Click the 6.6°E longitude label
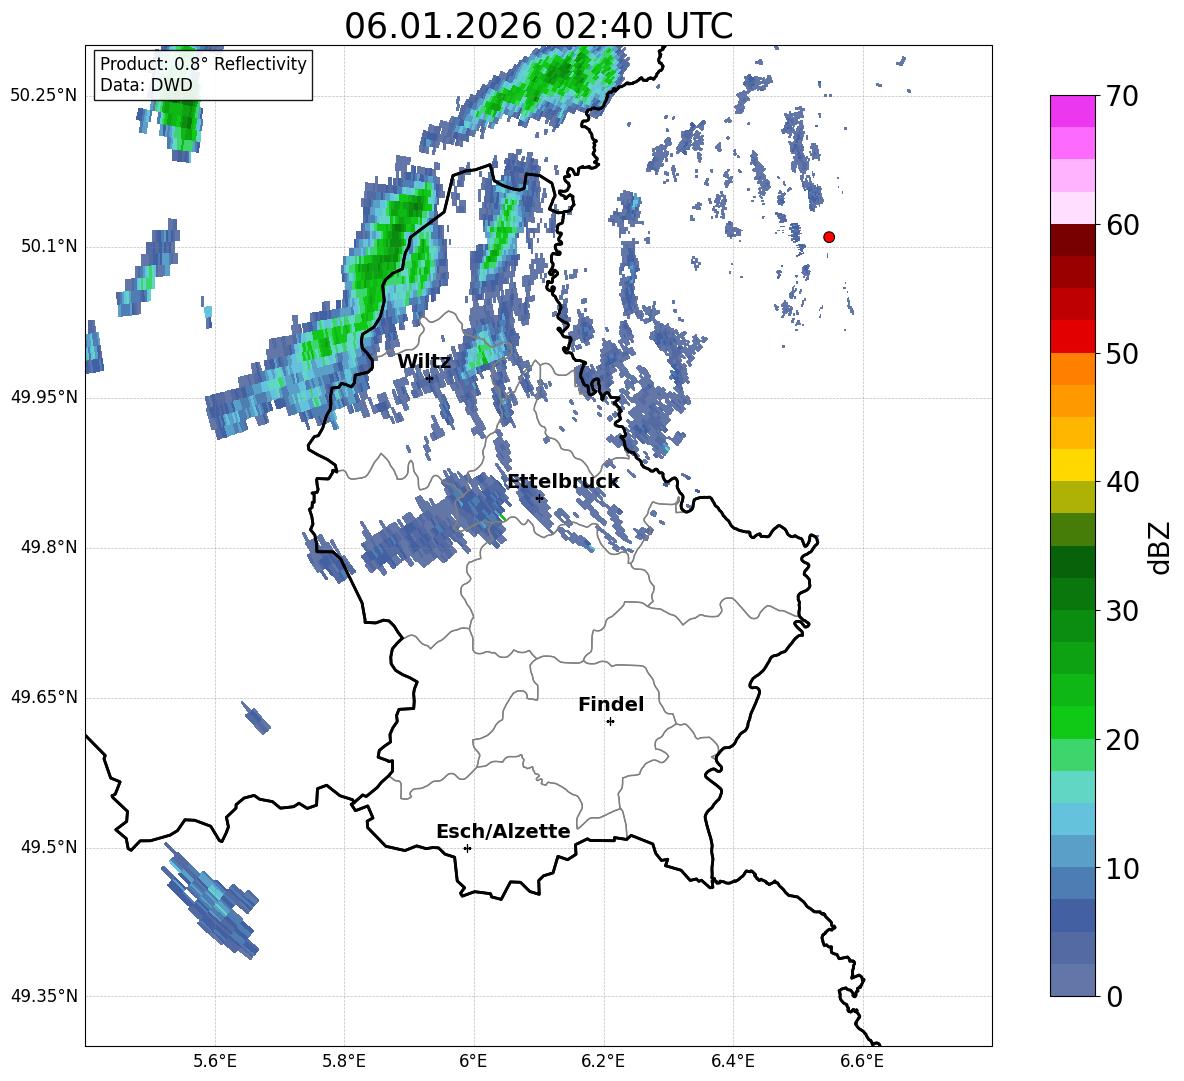 (x=862, y=1061)
